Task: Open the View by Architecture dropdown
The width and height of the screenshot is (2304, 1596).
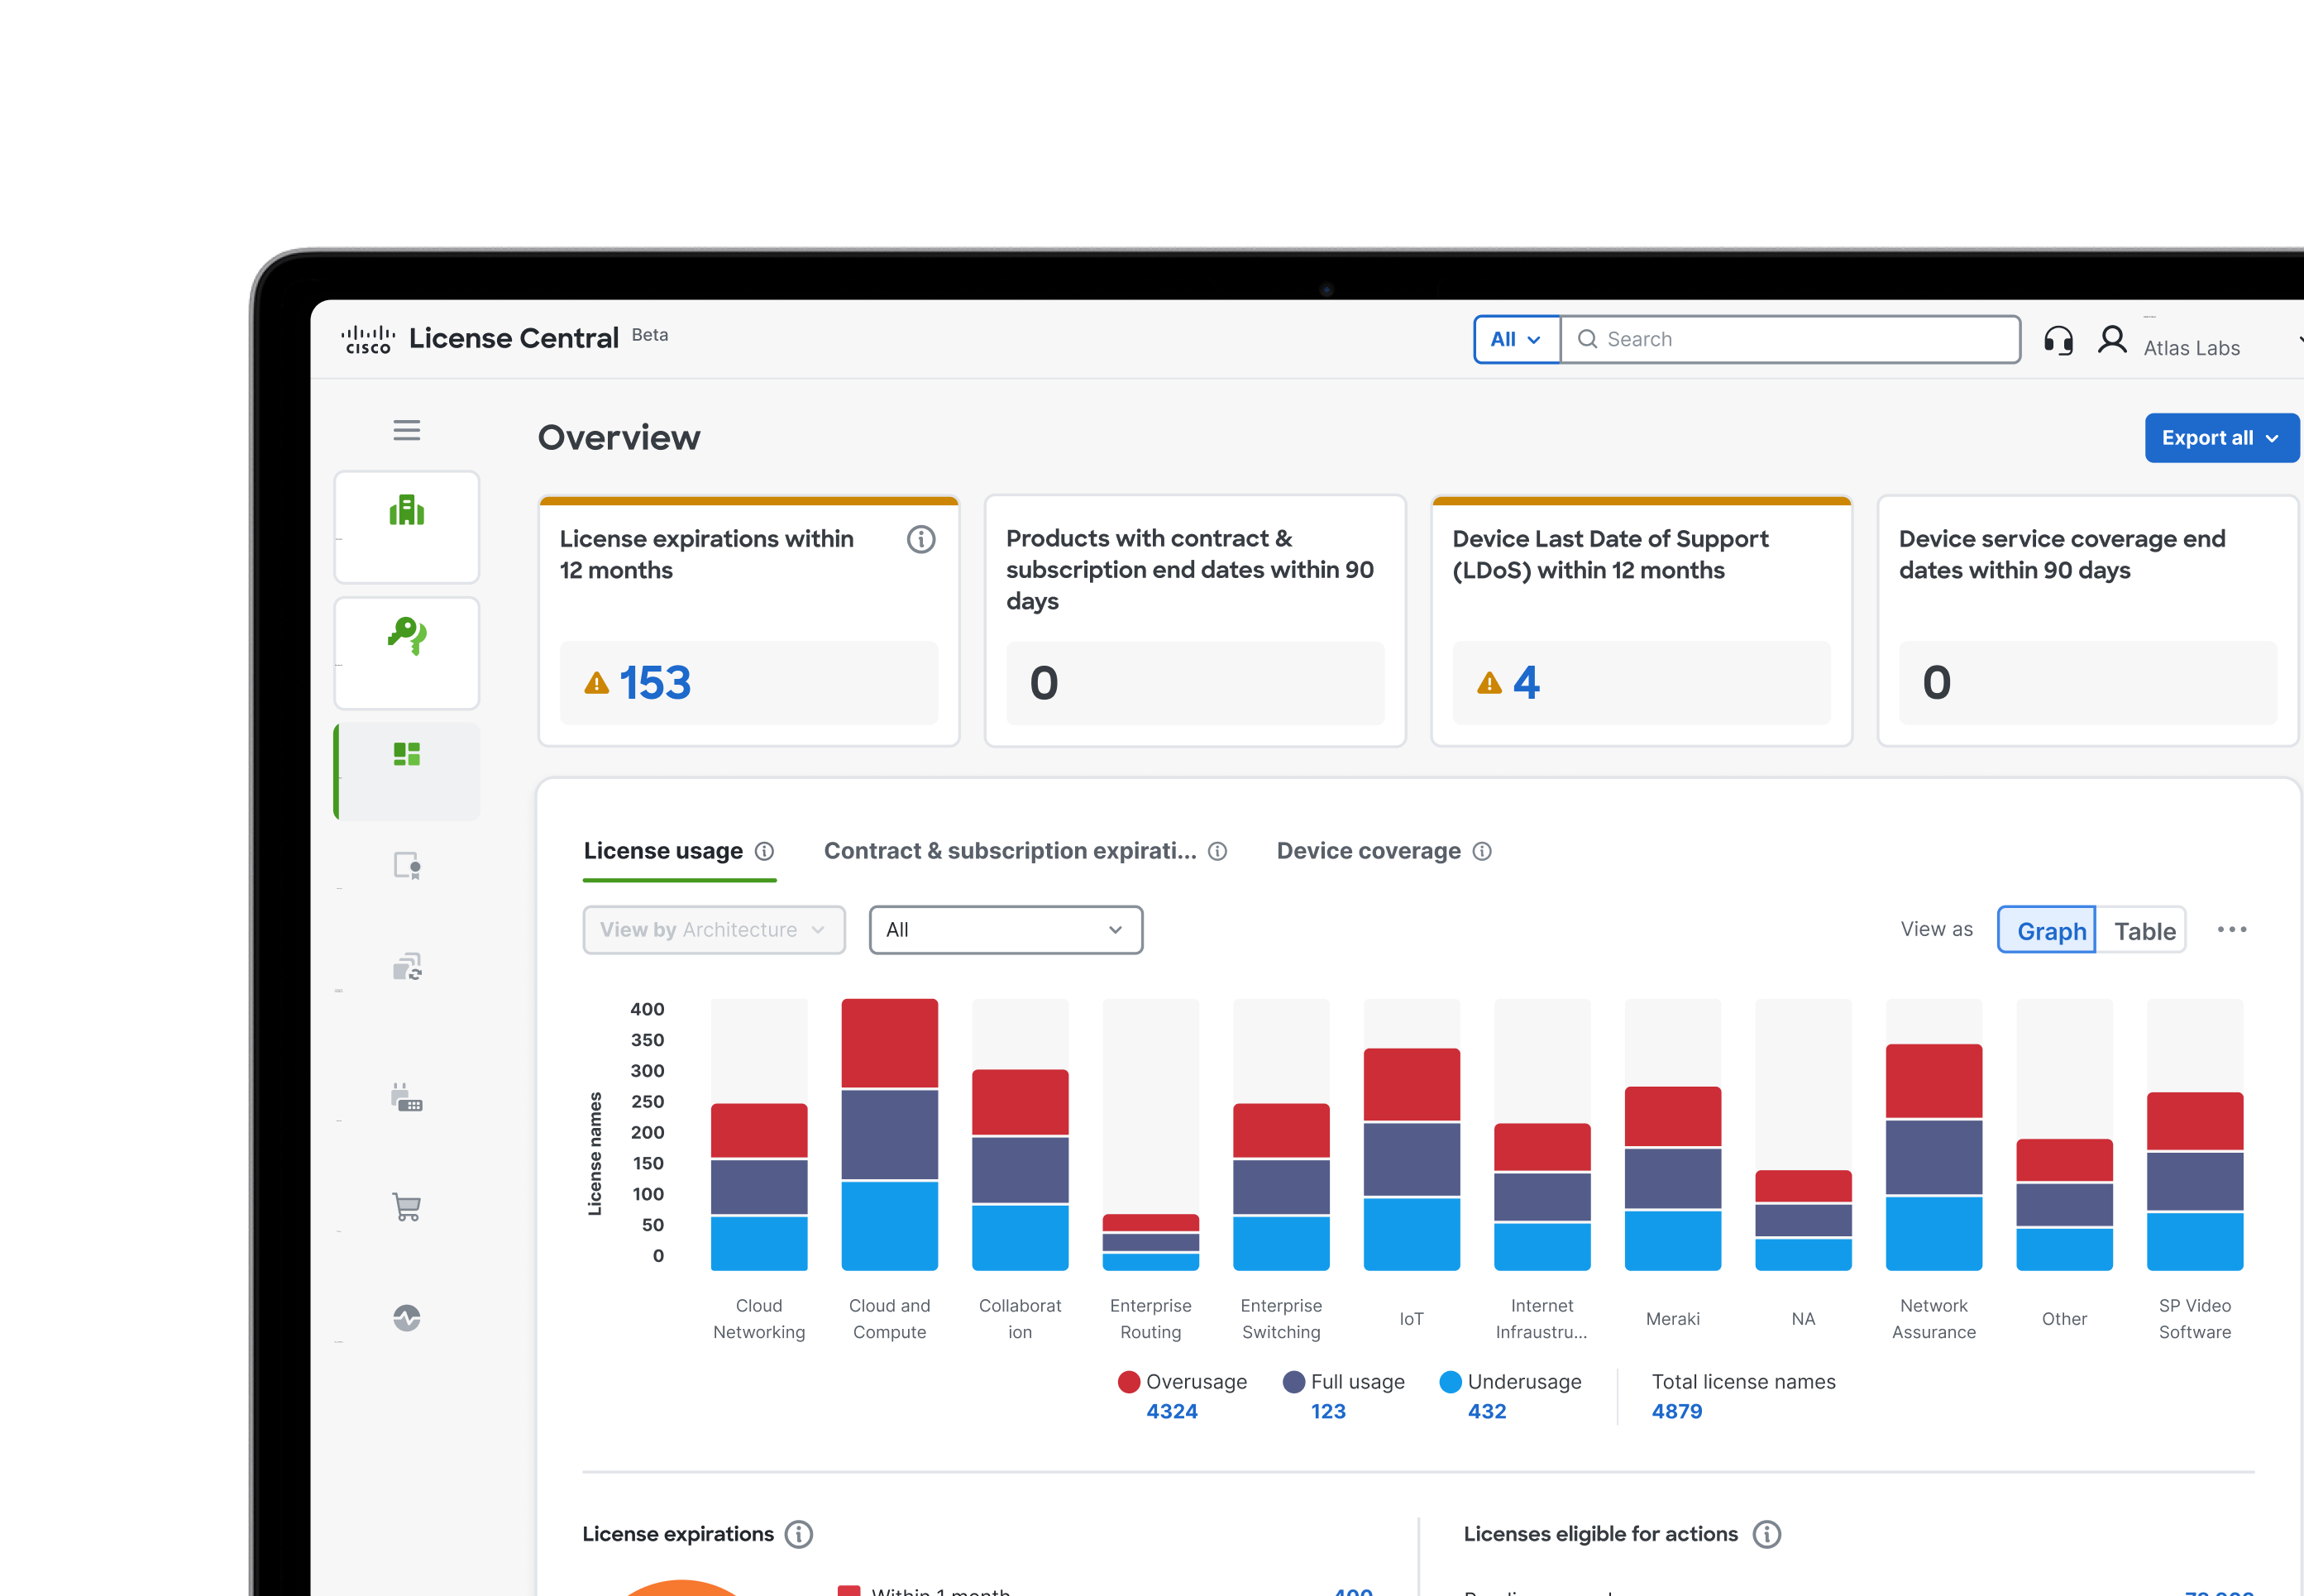Action: [713, 930]
